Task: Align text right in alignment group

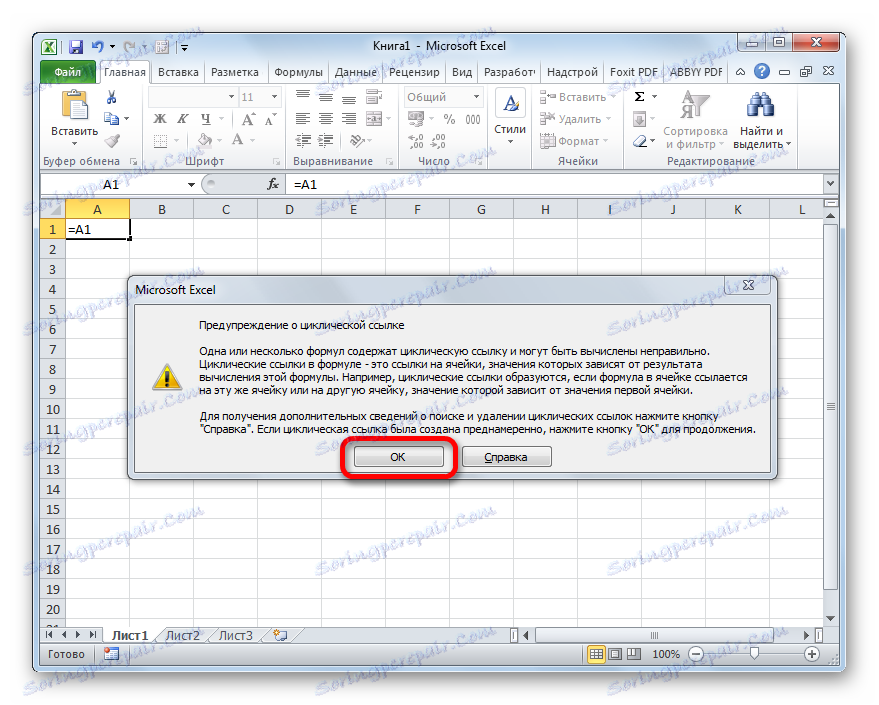Action: click(349, 119)
